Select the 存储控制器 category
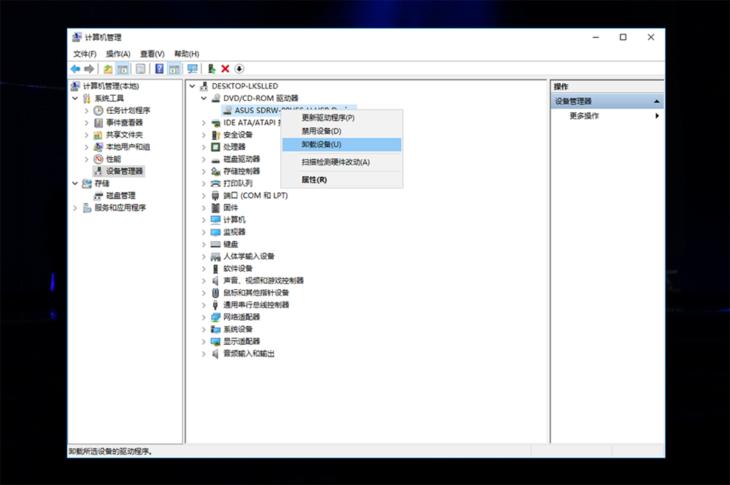This screenshot has width=730, height=485. pos(242,171)
